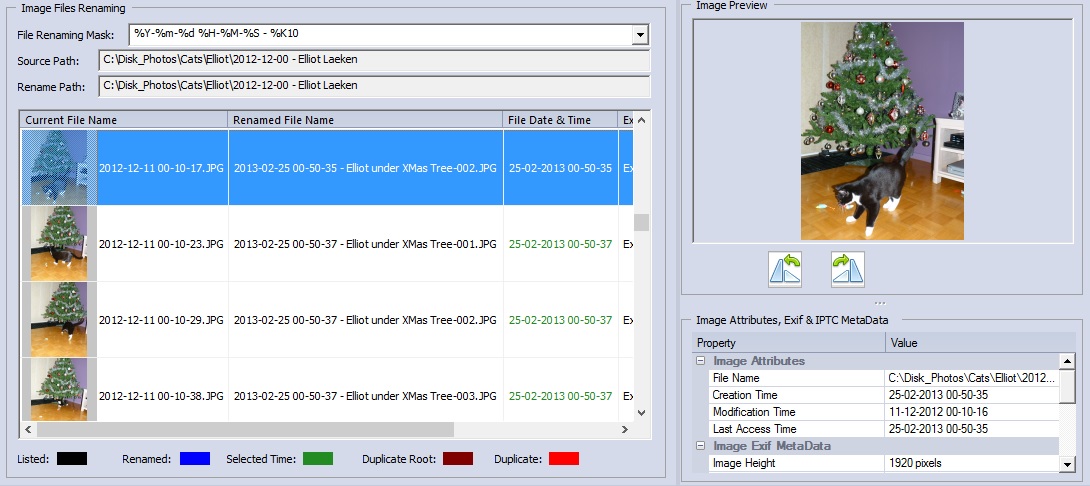Select file name 2012-12-11 00-10-23.JPG

[161, 244]
